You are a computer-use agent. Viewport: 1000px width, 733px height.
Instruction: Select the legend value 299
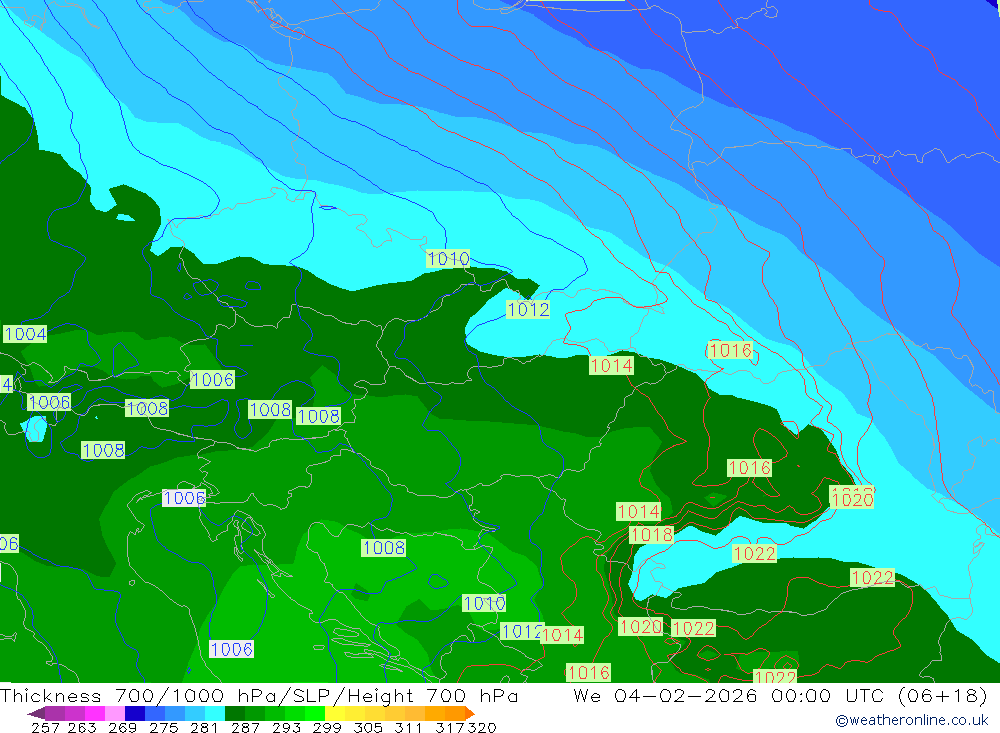327,727
